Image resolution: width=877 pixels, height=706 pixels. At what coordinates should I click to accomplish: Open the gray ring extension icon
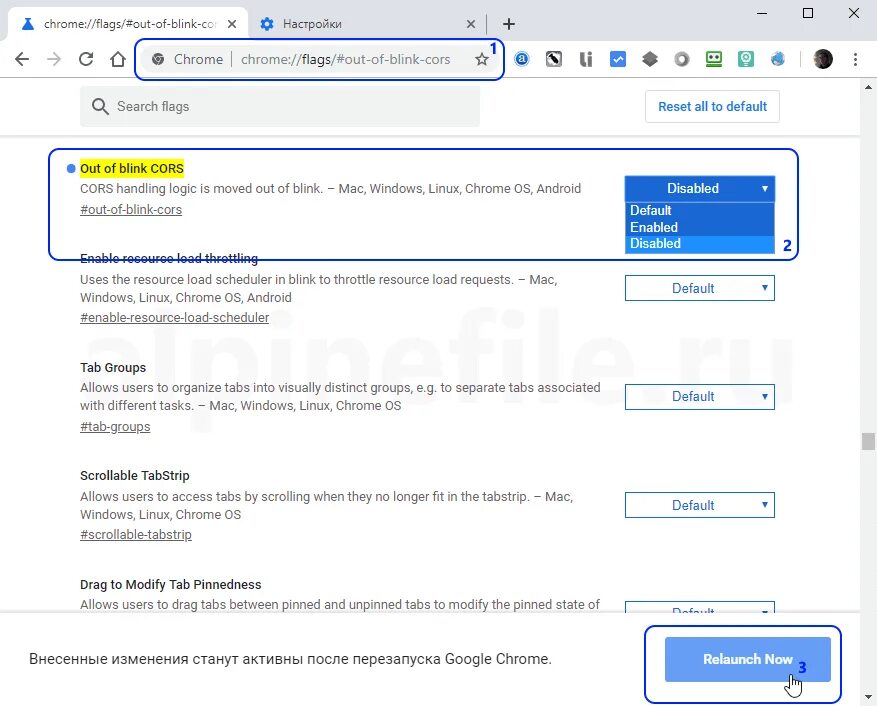(681, 59)
